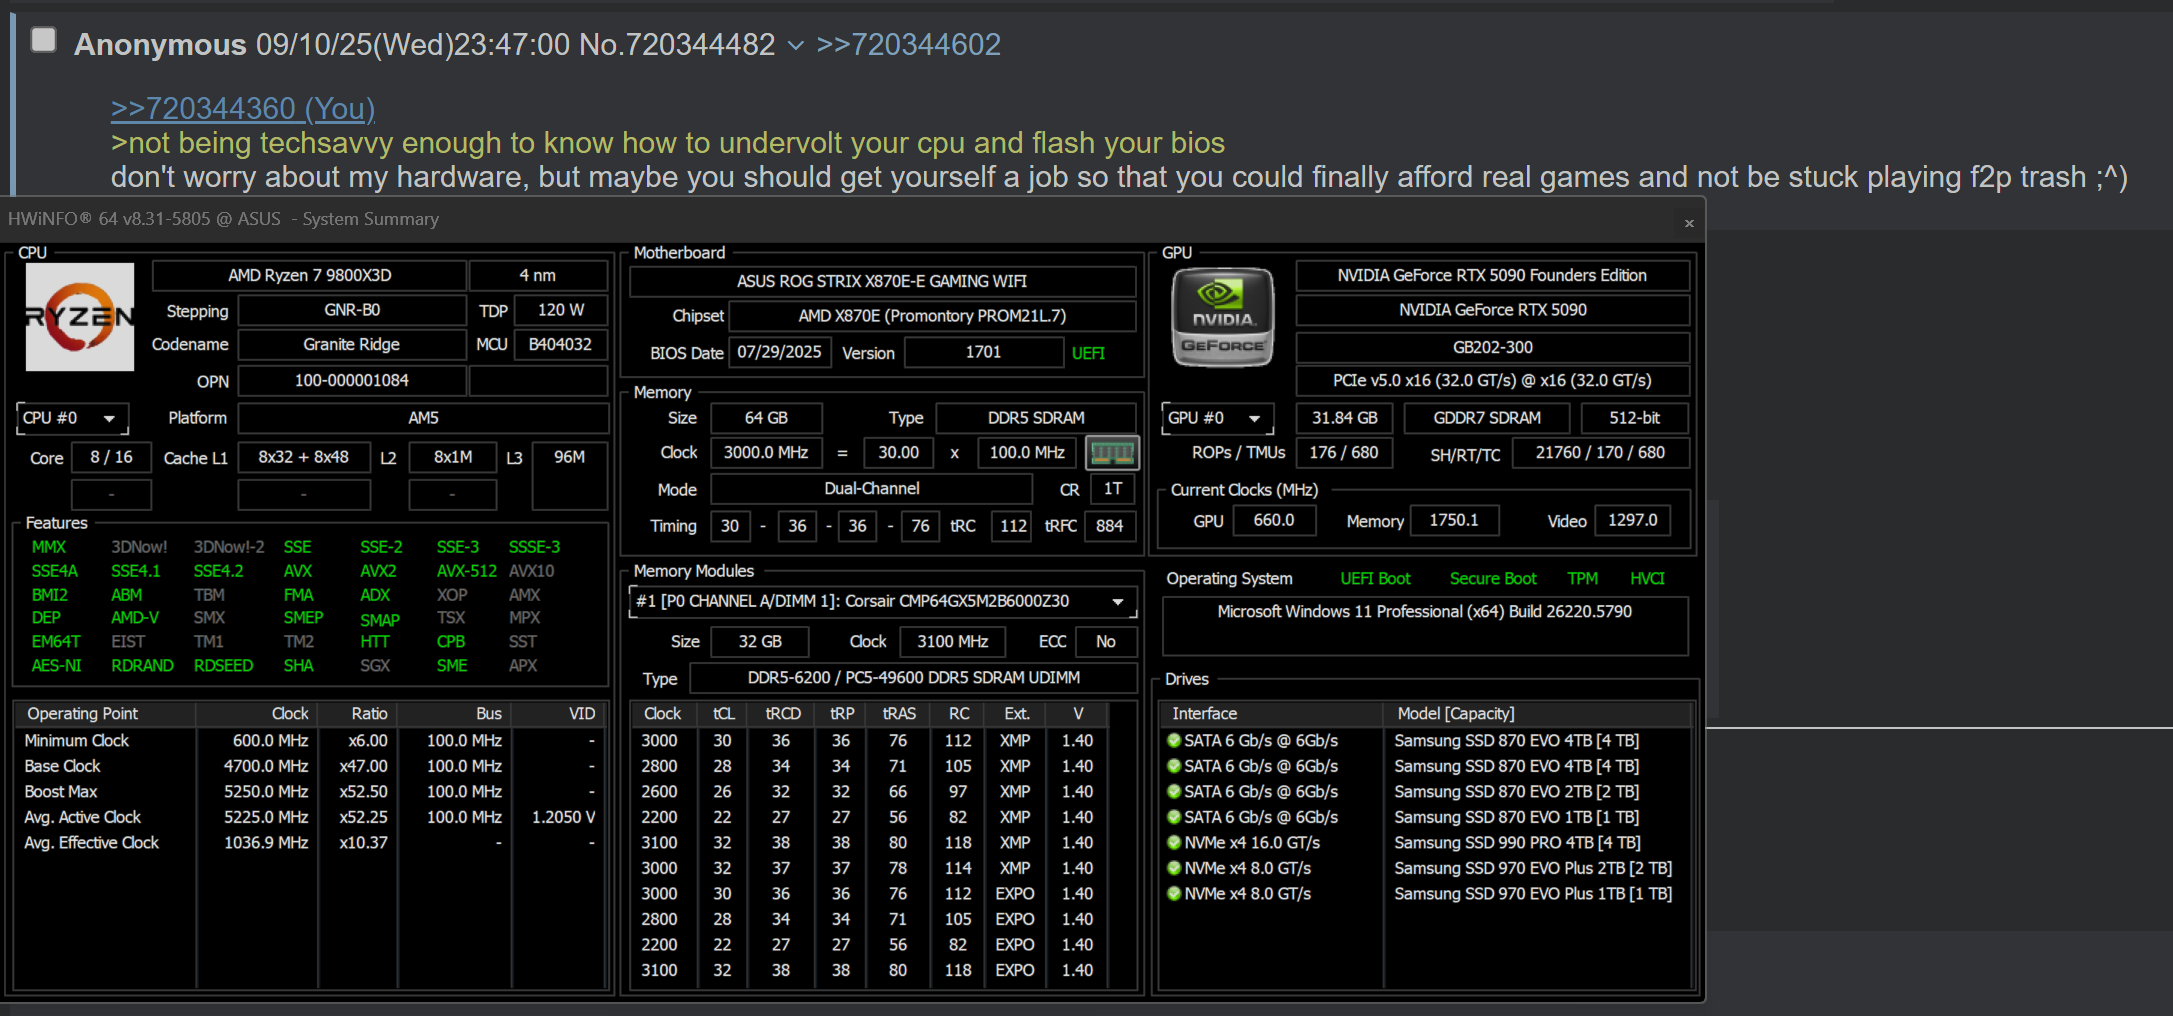Click the HVCI indicator
Viewport: 2173px width, 1016px height.
pos(1647,579)
